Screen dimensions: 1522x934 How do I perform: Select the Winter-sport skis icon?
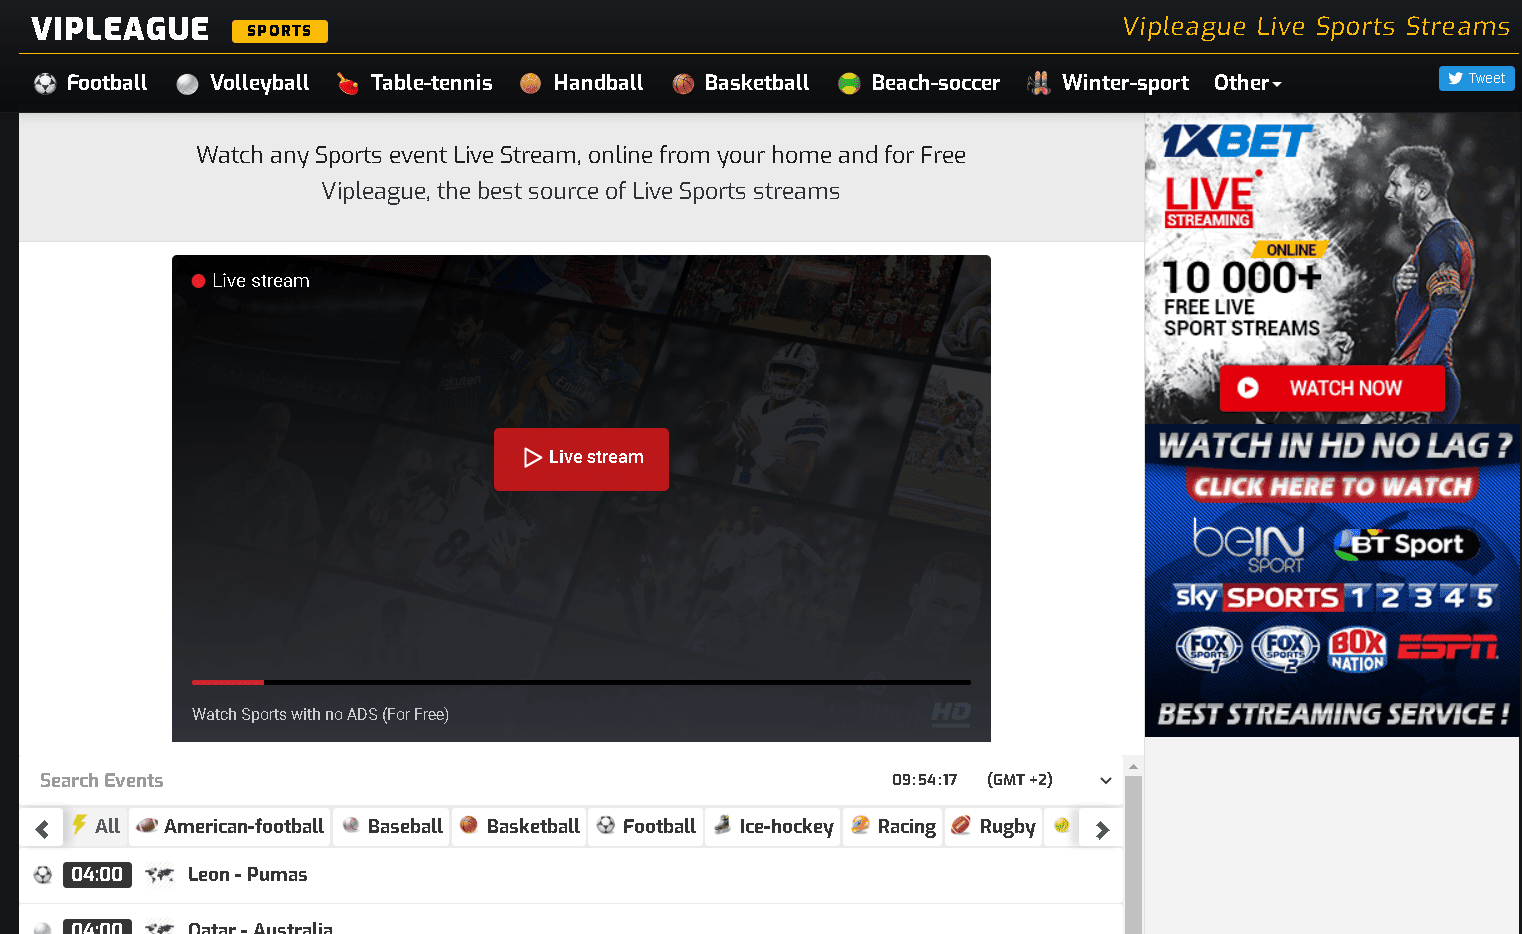pos(1038,83)
